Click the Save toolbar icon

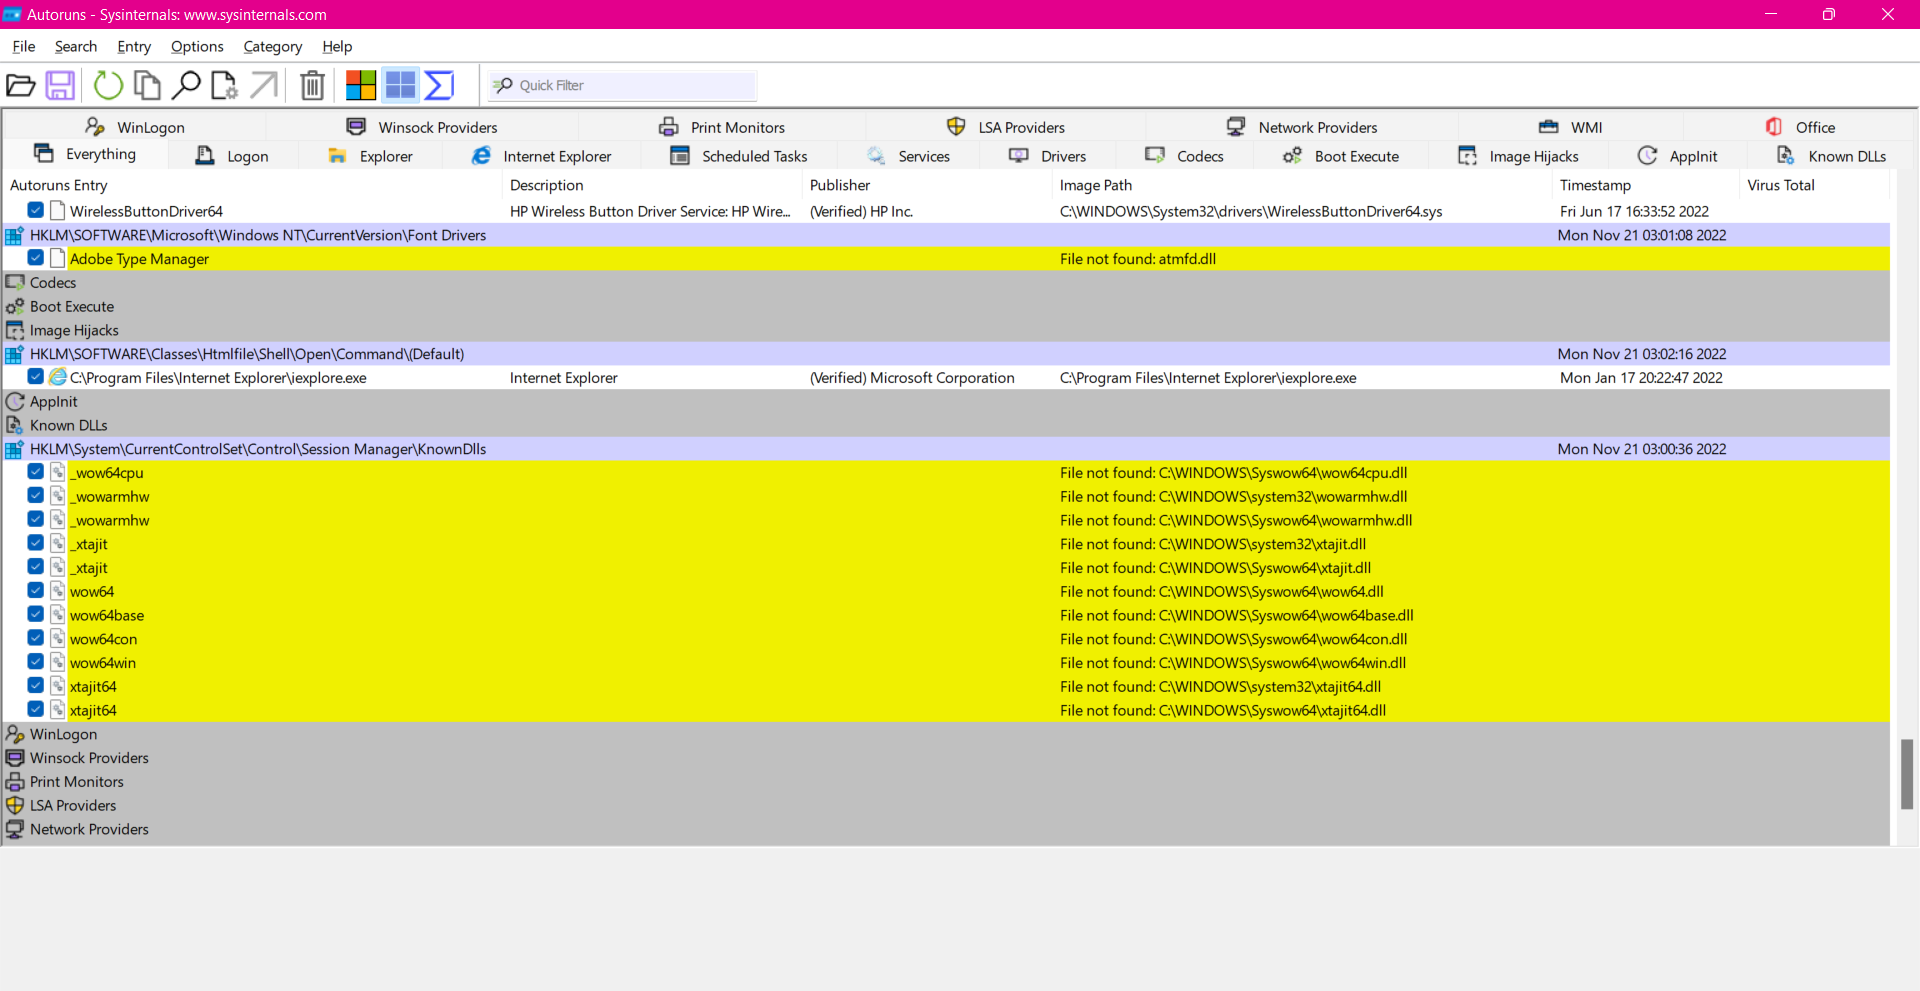pyautogui.click(x=60, y=86)
